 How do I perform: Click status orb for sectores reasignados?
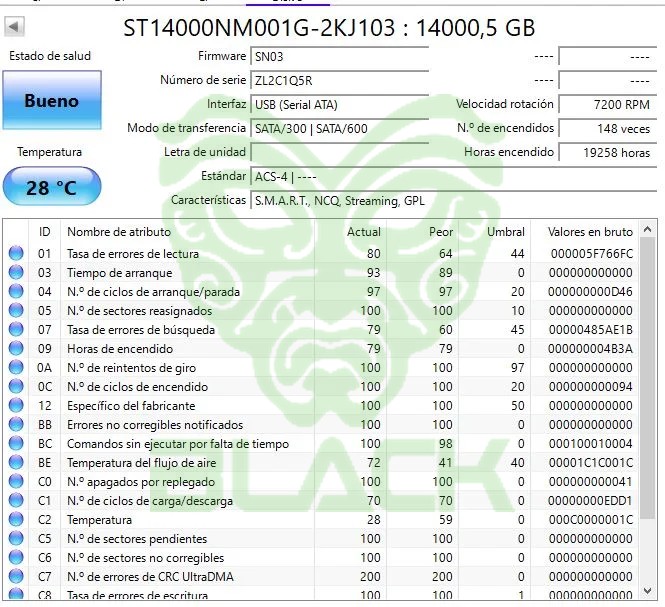tap(16, 310)
